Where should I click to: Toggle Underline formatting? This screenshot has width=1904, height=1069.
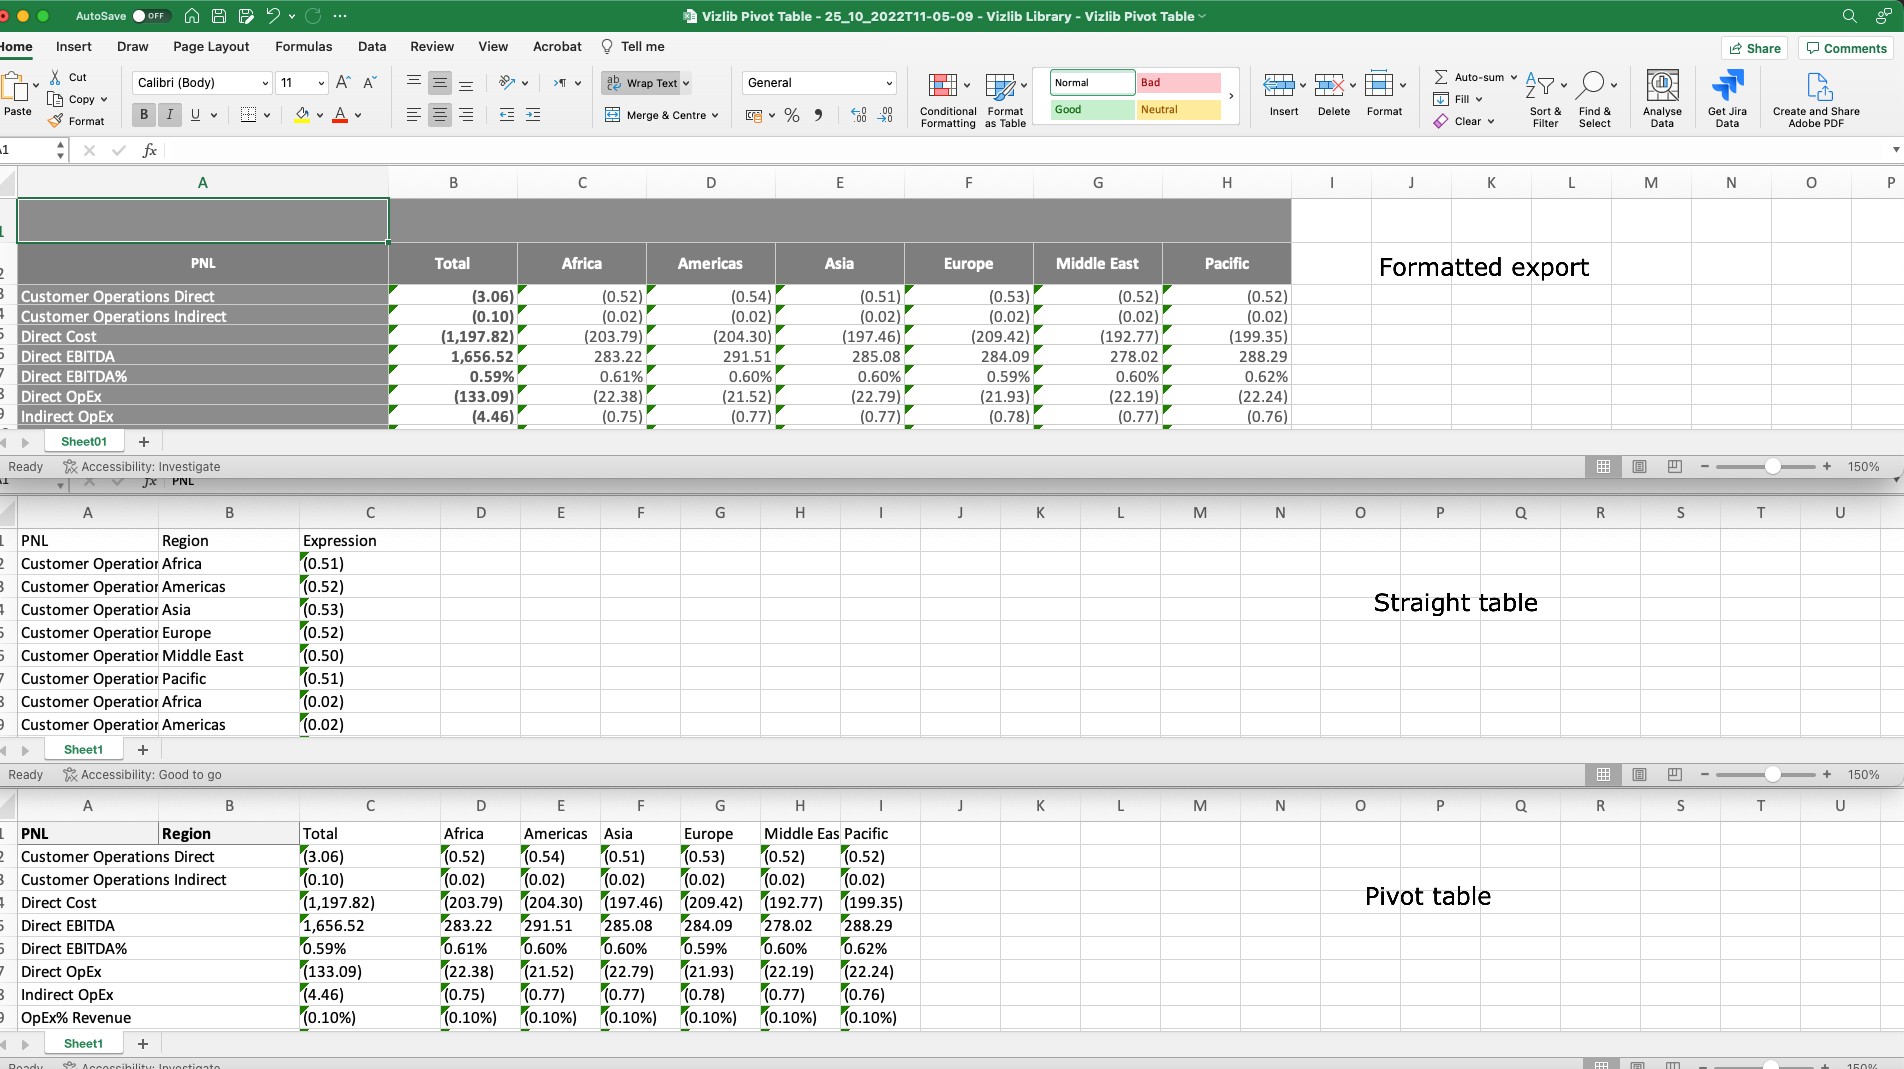tap(195, 115)
